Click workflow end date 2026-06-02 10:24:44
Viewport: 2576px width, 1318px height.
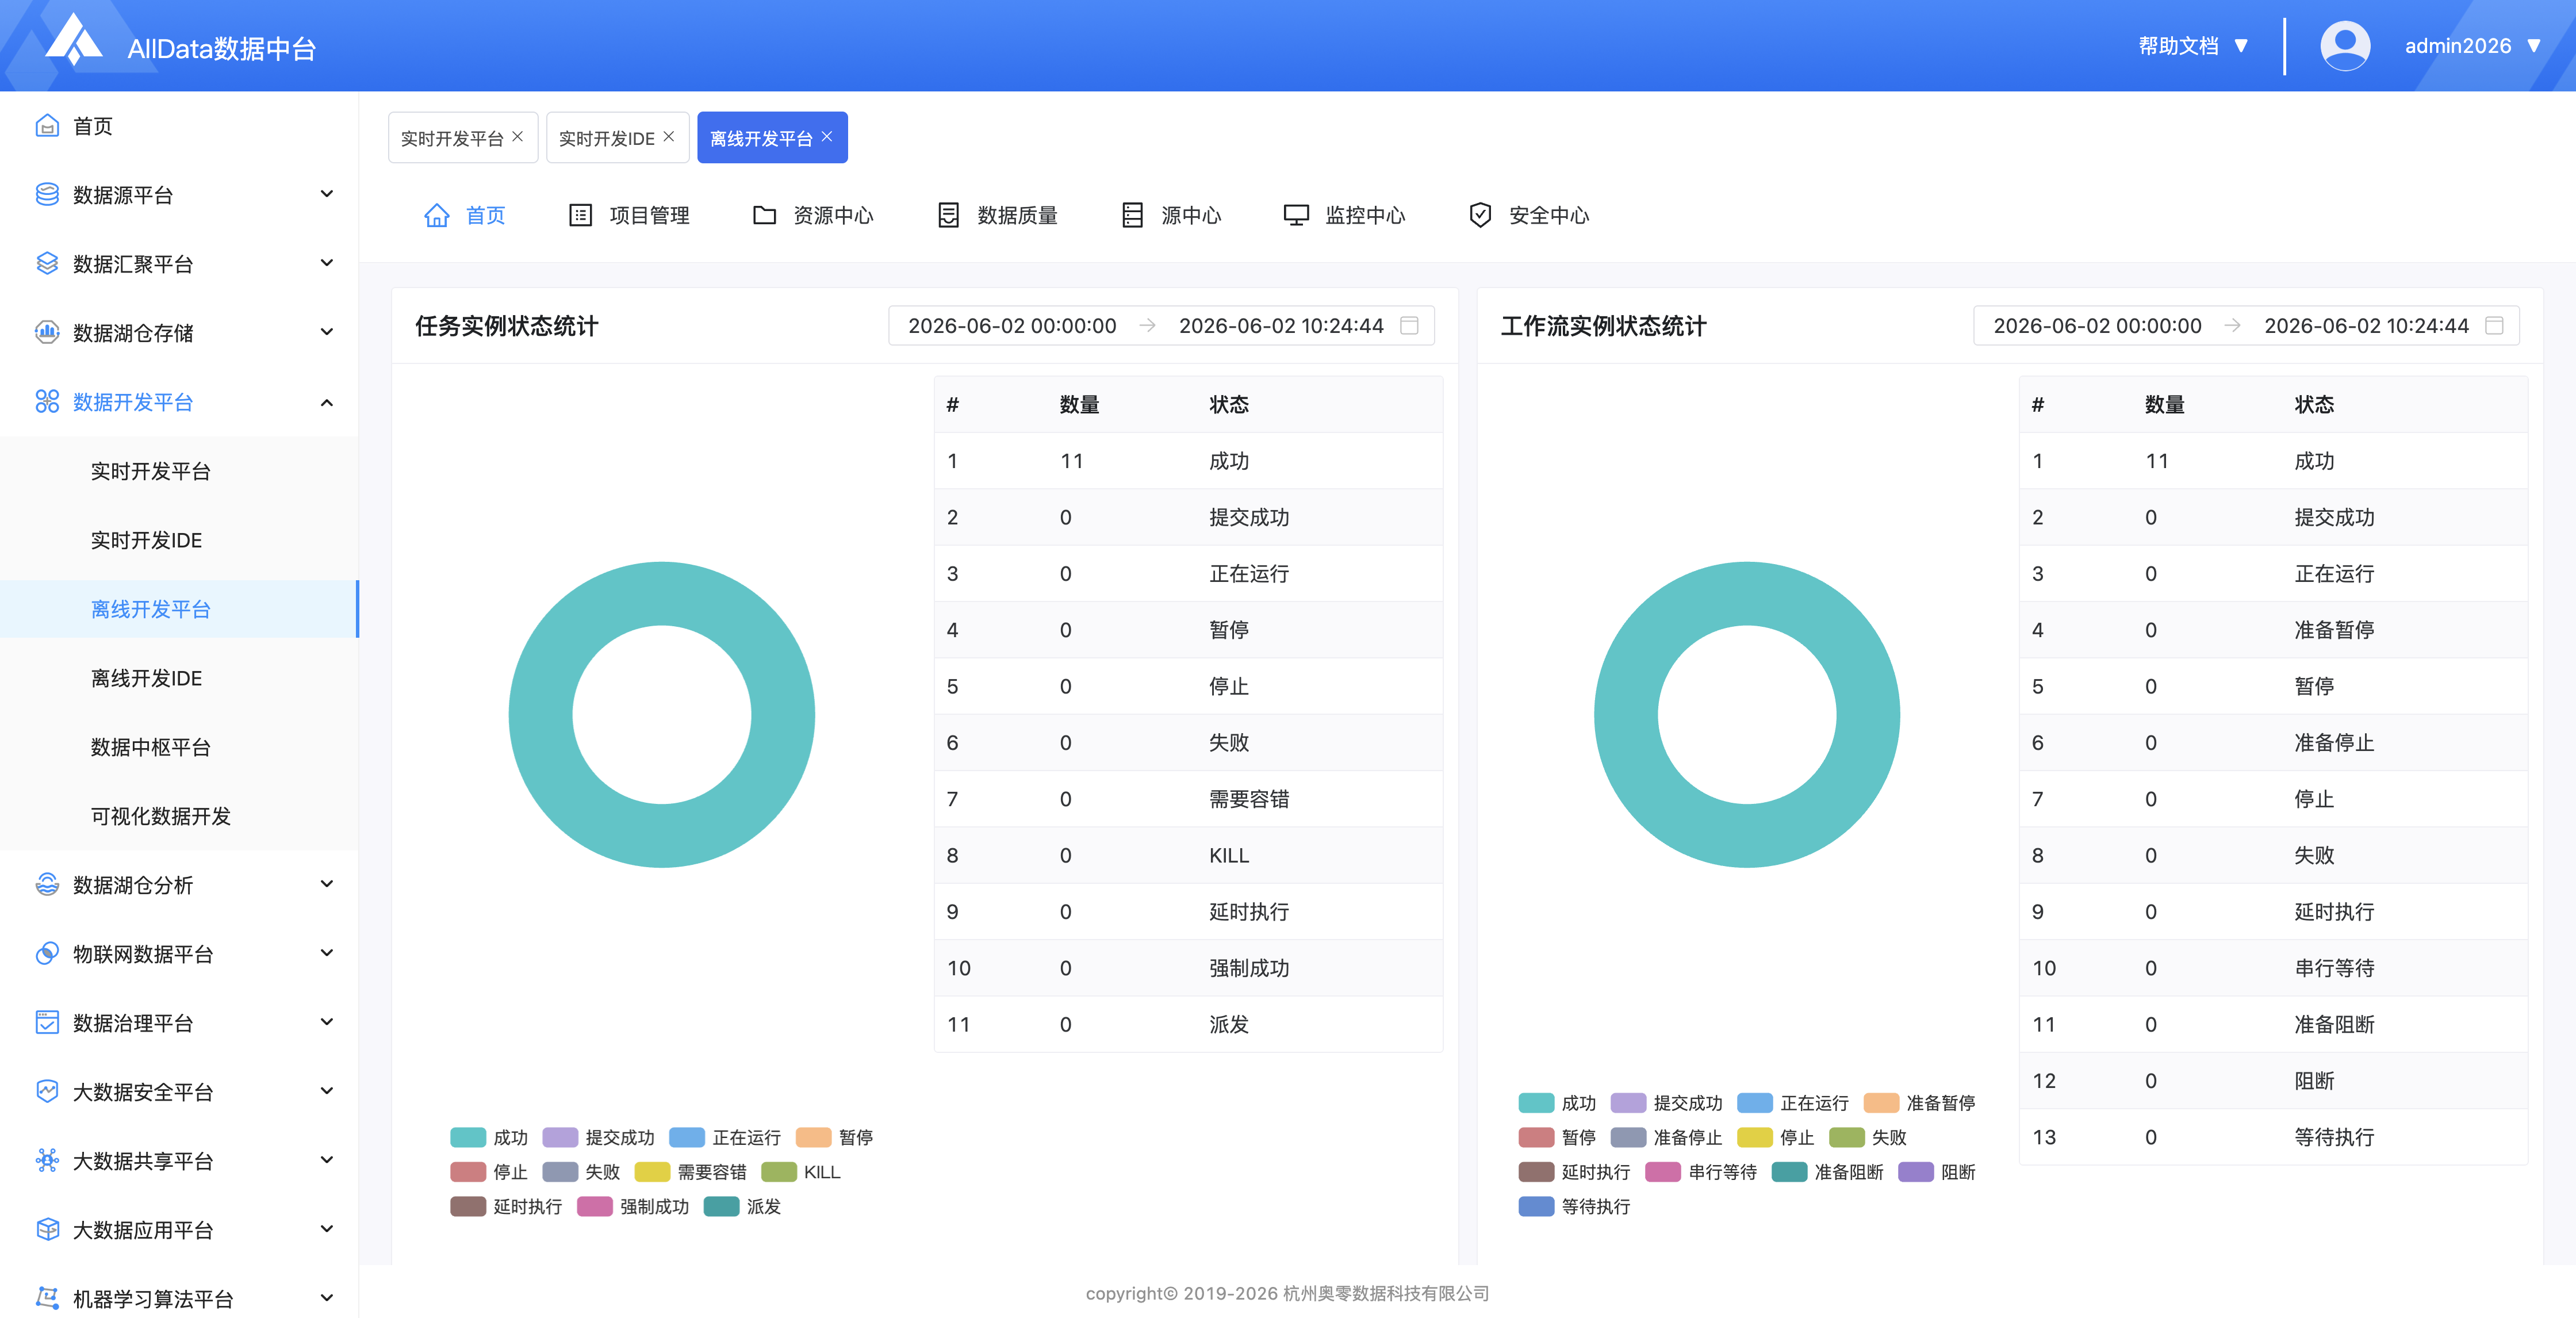tap(2366, 326)
